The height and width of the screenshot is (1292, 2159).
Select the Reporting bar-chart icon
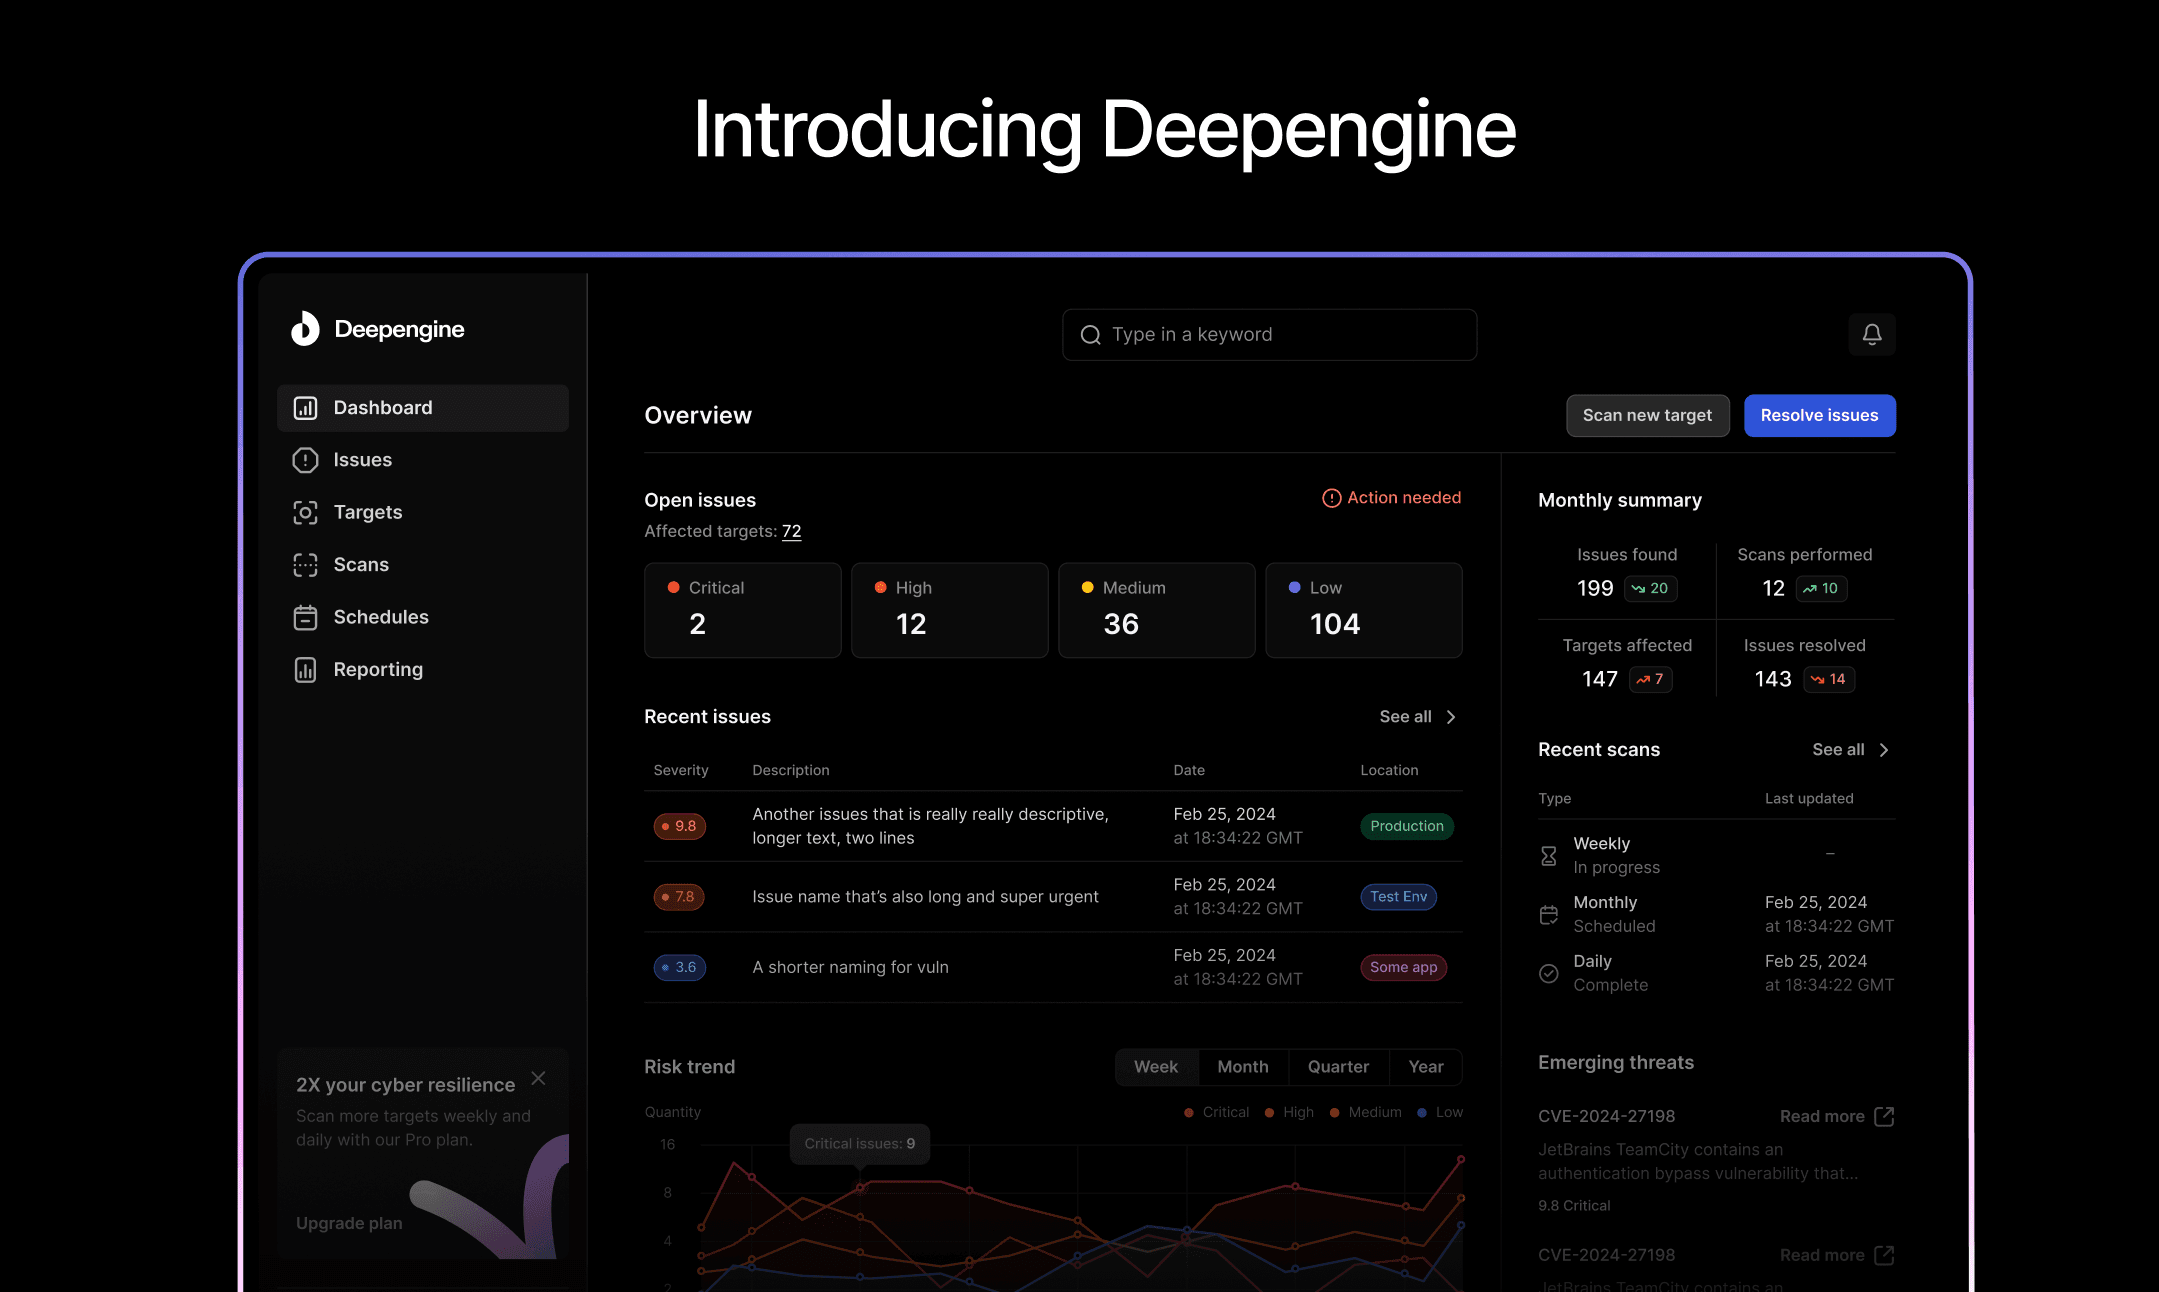pos(305,669)
